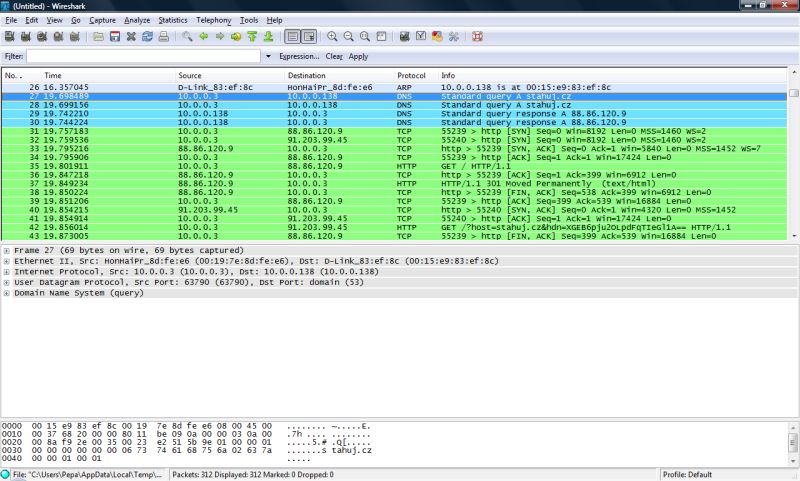This screenshot has height=481, width=800.
Task: Click packet list vertical scrollbar thumb
Action: coord(793,93)
